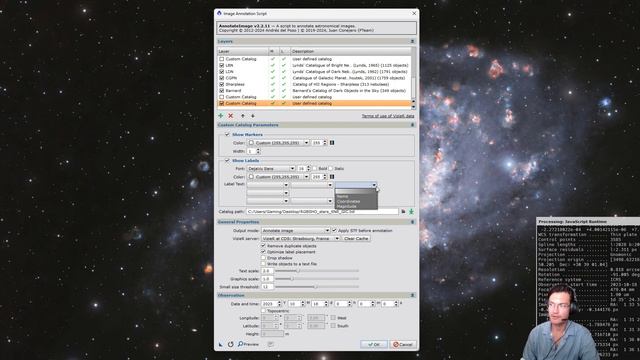
Task: Add a new layer with the green plus icon
Action: pyautogui.click(x=221, y=116)
